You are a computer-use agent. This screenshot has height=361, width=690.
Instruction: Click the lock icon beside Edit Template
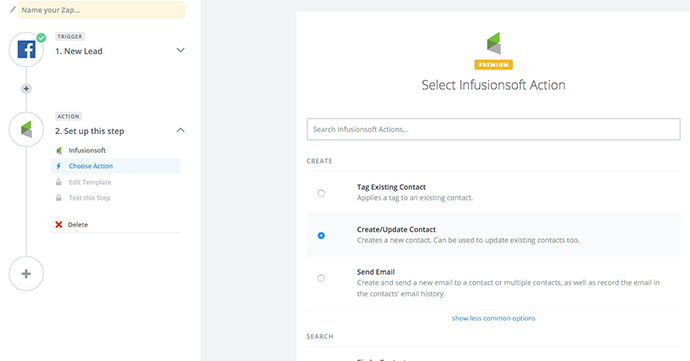click(59, 182)
